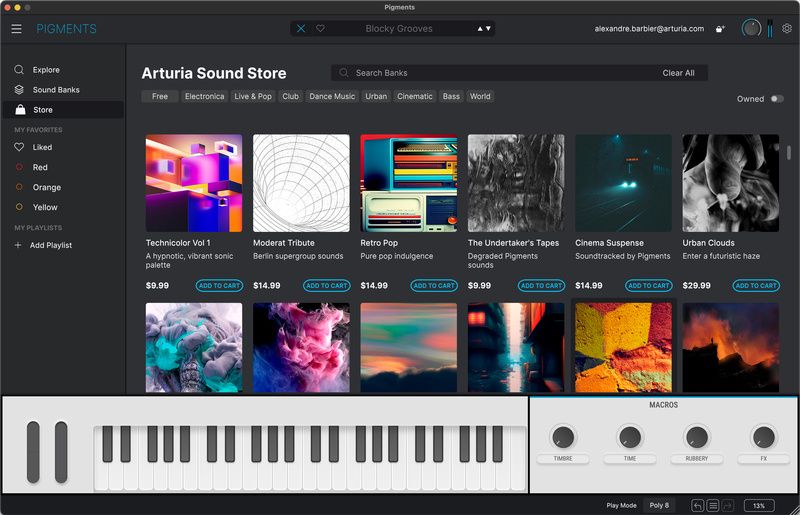Click the email account address

click(649, 29)
